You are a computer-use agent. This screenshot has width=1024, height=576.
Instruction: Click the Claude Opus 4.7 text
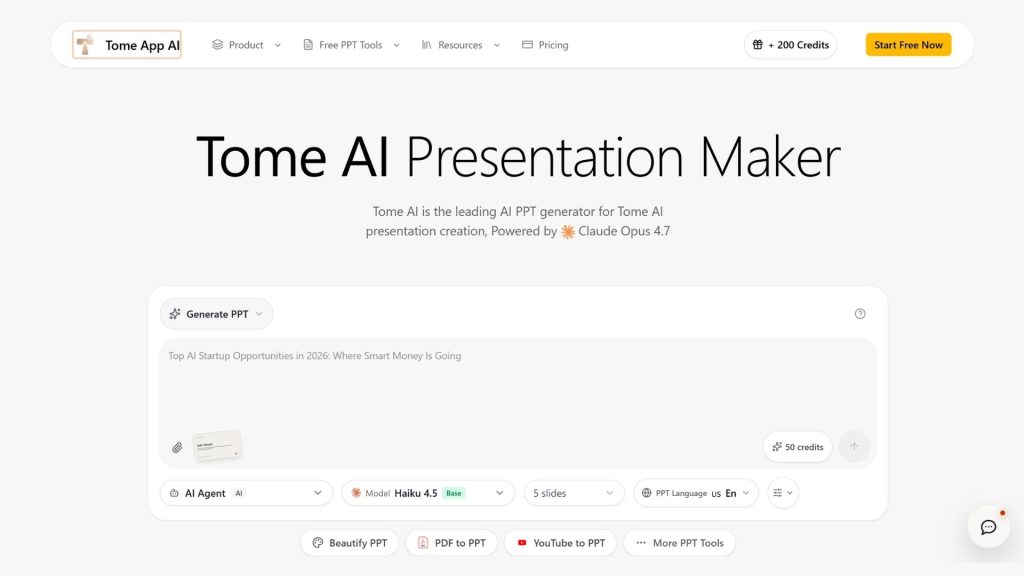(x=624, y=231)
